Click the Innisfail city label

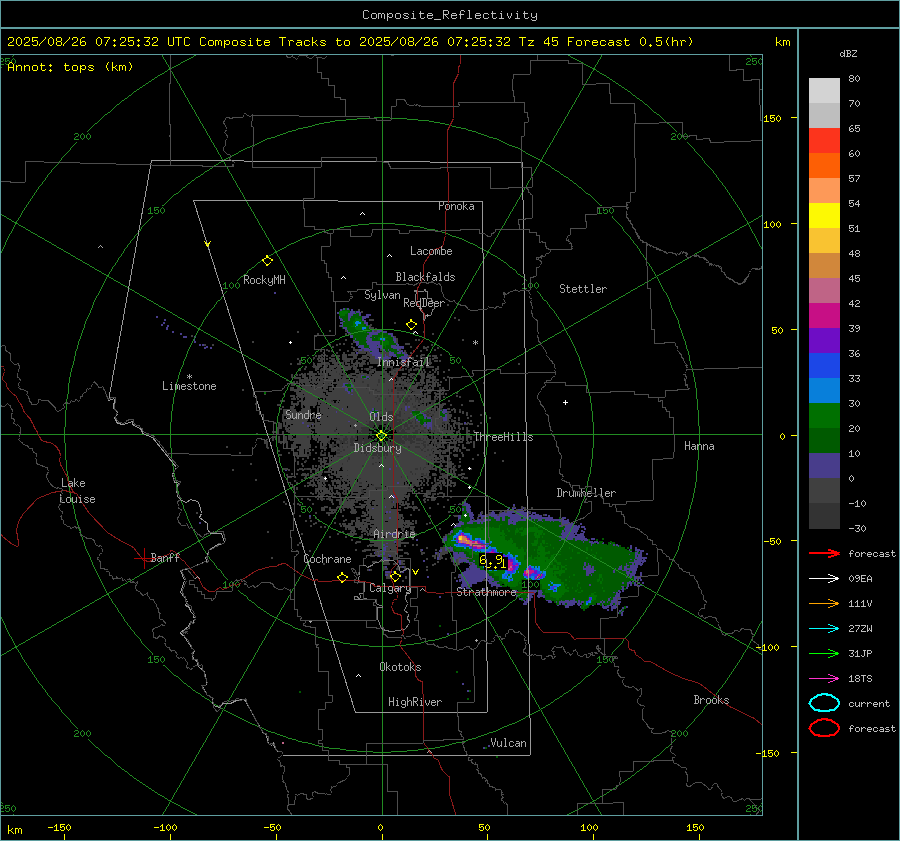(x=404, y=362)
